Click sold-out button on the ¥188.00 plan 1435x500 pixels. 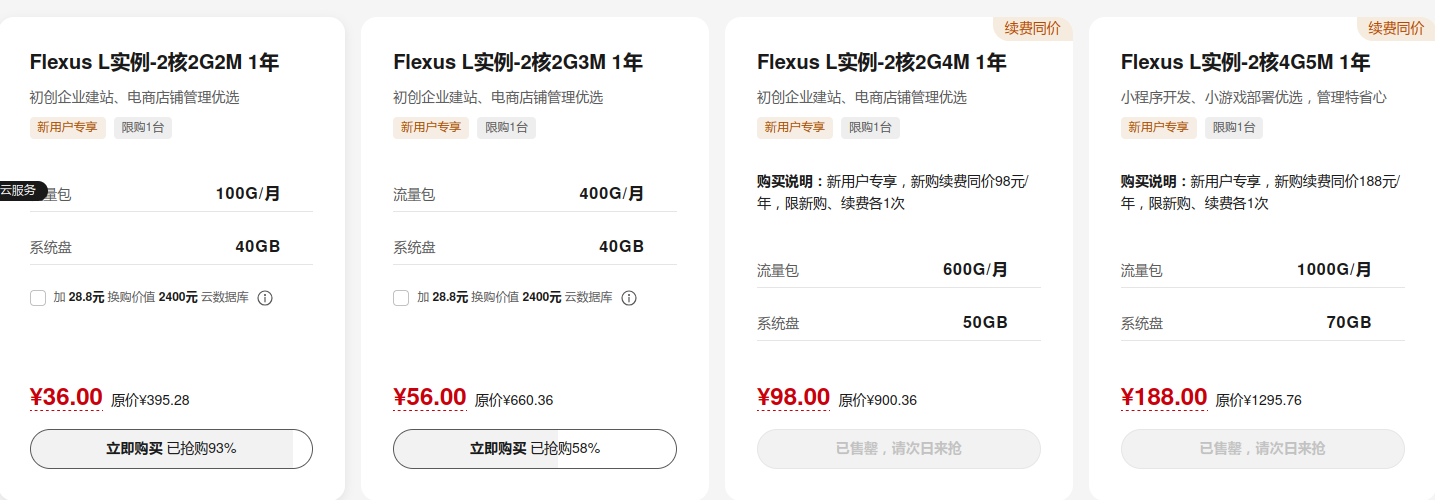tap(1262, 449)
